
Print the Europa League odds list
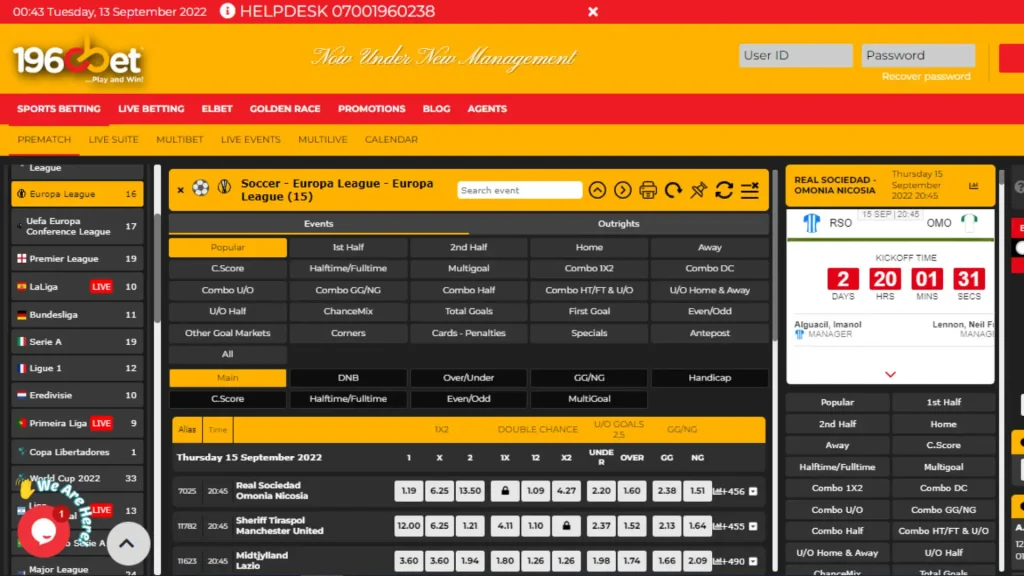648,190
